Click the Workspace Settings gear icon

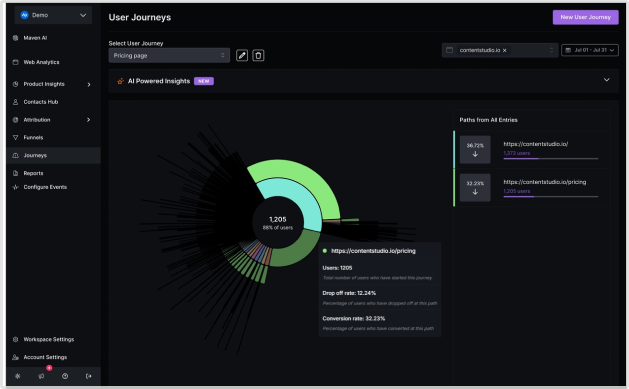(16, 339)
